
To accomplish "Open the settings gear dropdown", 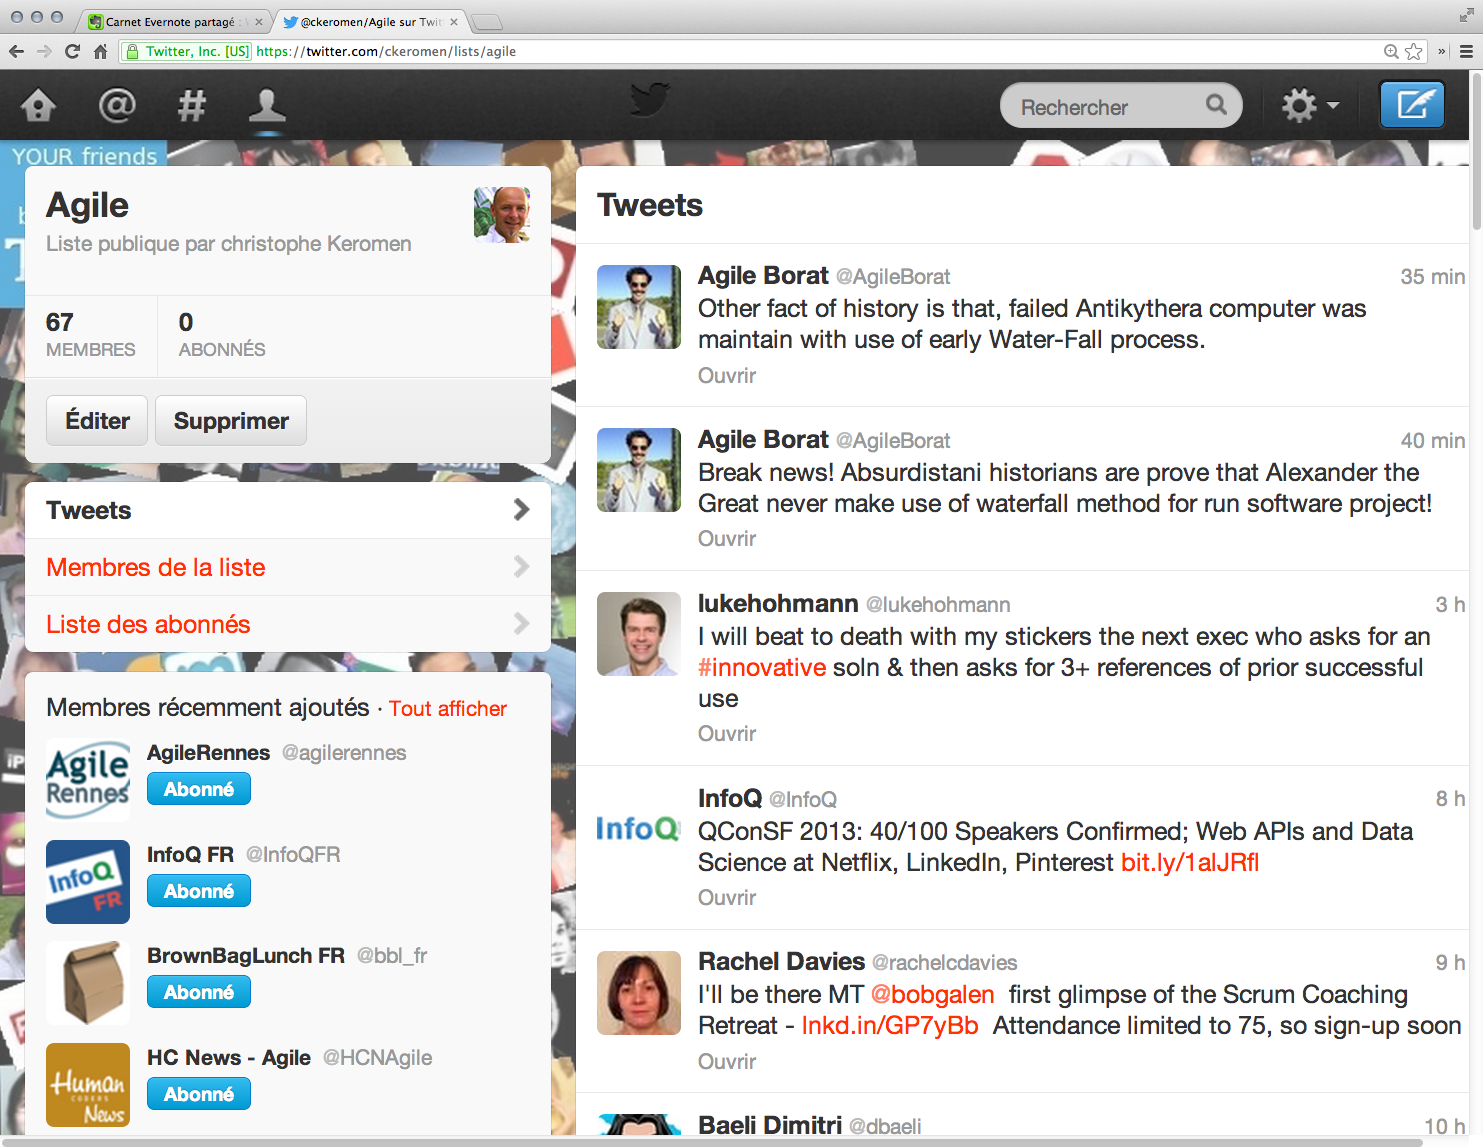I will pyautogui.click(x=1309, y=105).
